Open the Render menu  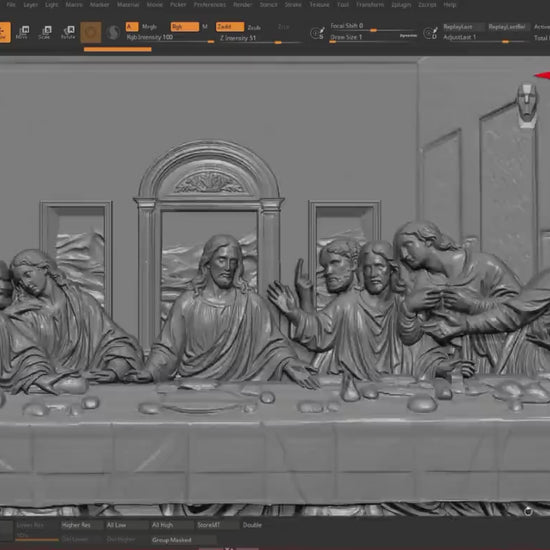[x=243, y=5]
